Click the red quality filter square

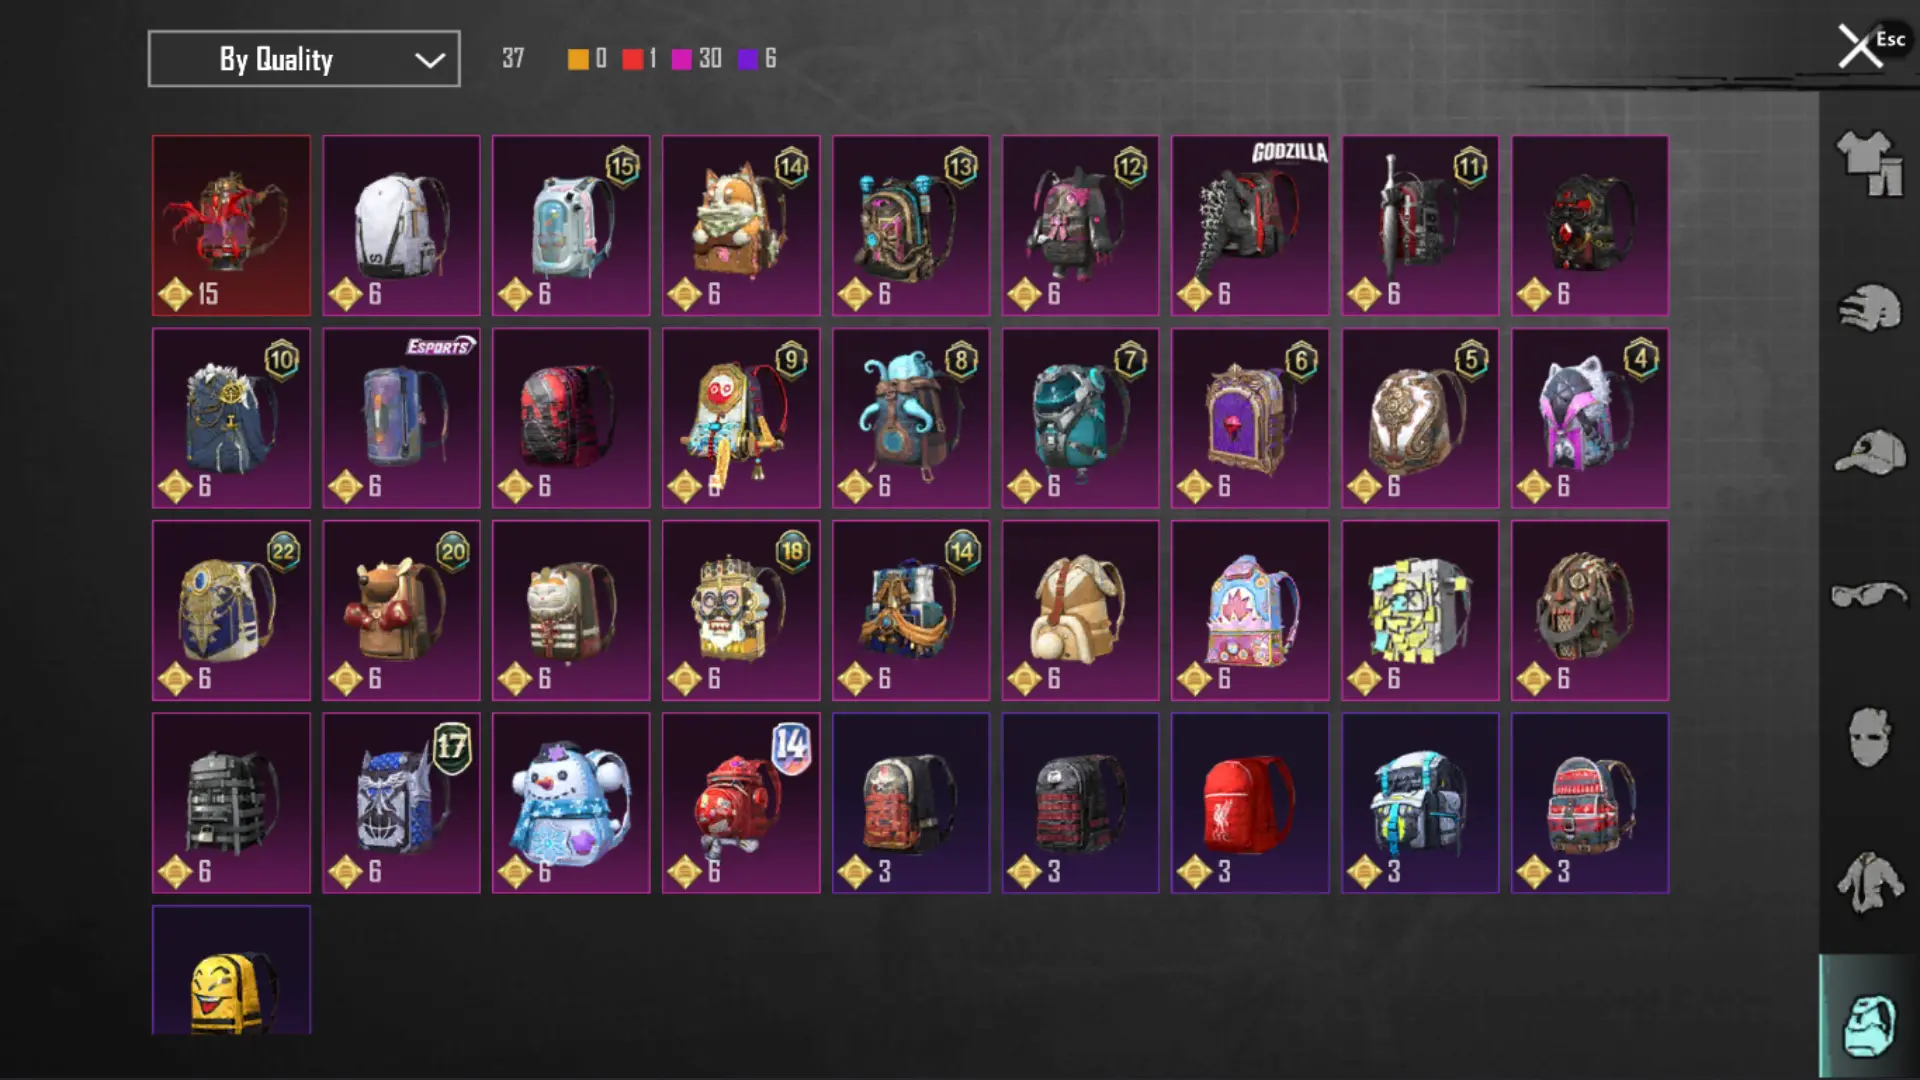(632, 59)
